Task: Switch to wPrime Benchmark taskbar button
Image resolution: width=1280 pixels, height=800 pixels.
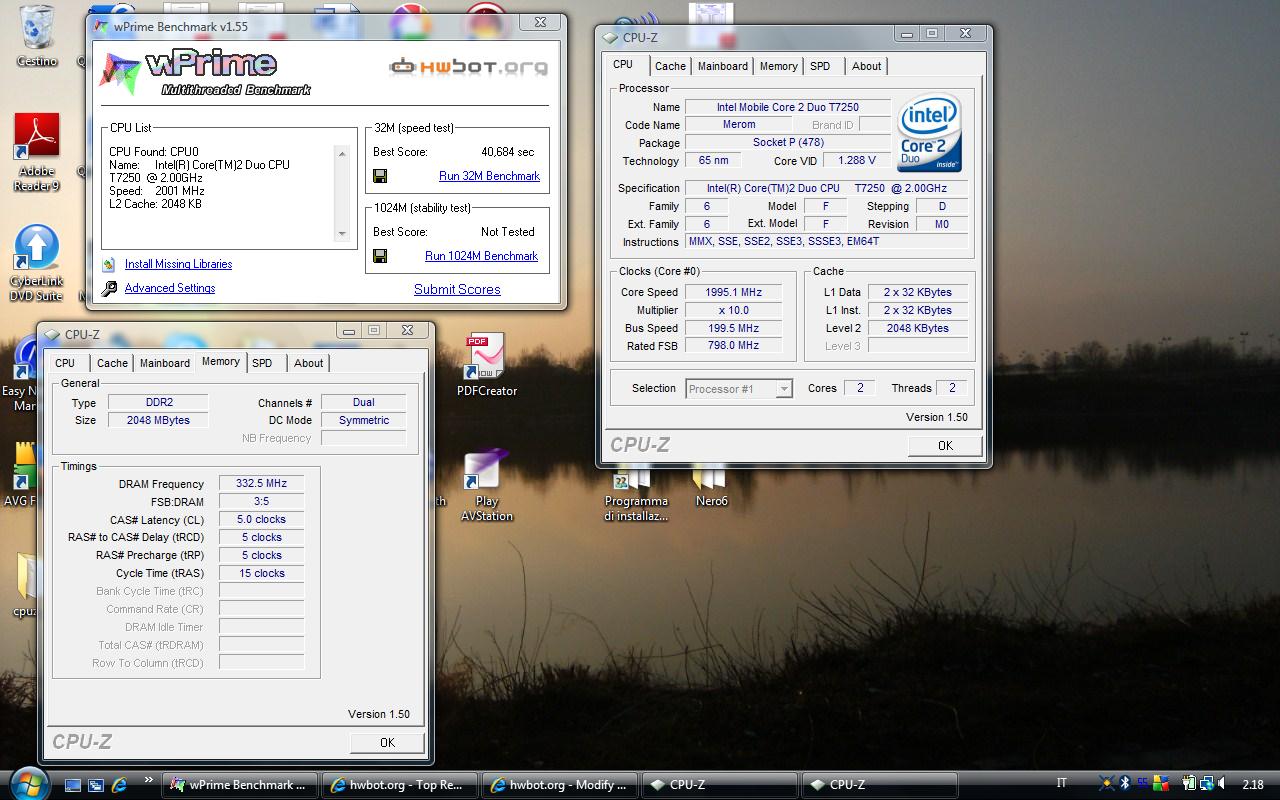Action: pyautogui.click(x=240, y=785)
